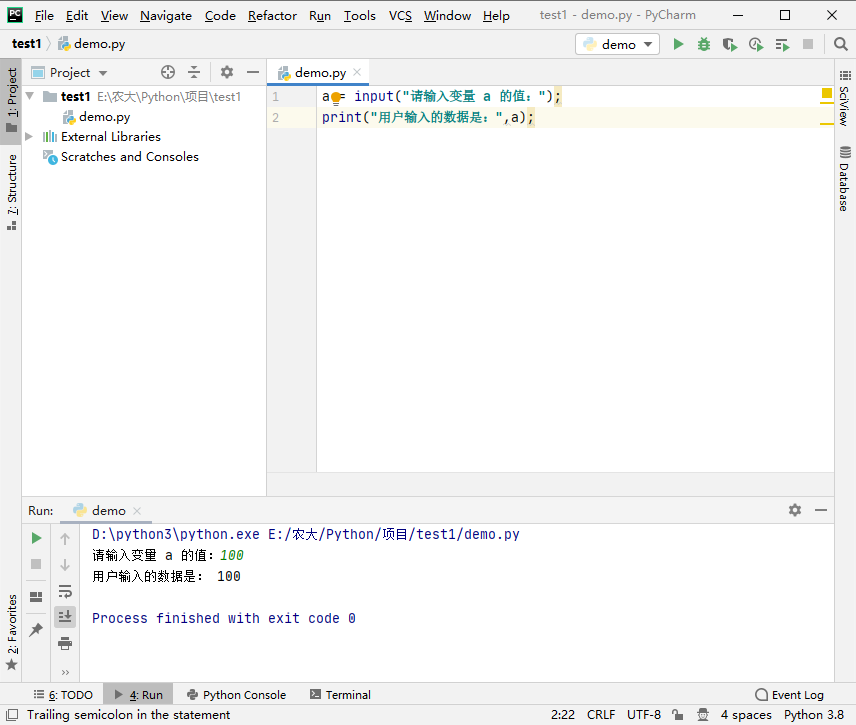This screenshot has width=856, height=725.
Task: Open the Refactor menu
Action: tap(272, 15)
